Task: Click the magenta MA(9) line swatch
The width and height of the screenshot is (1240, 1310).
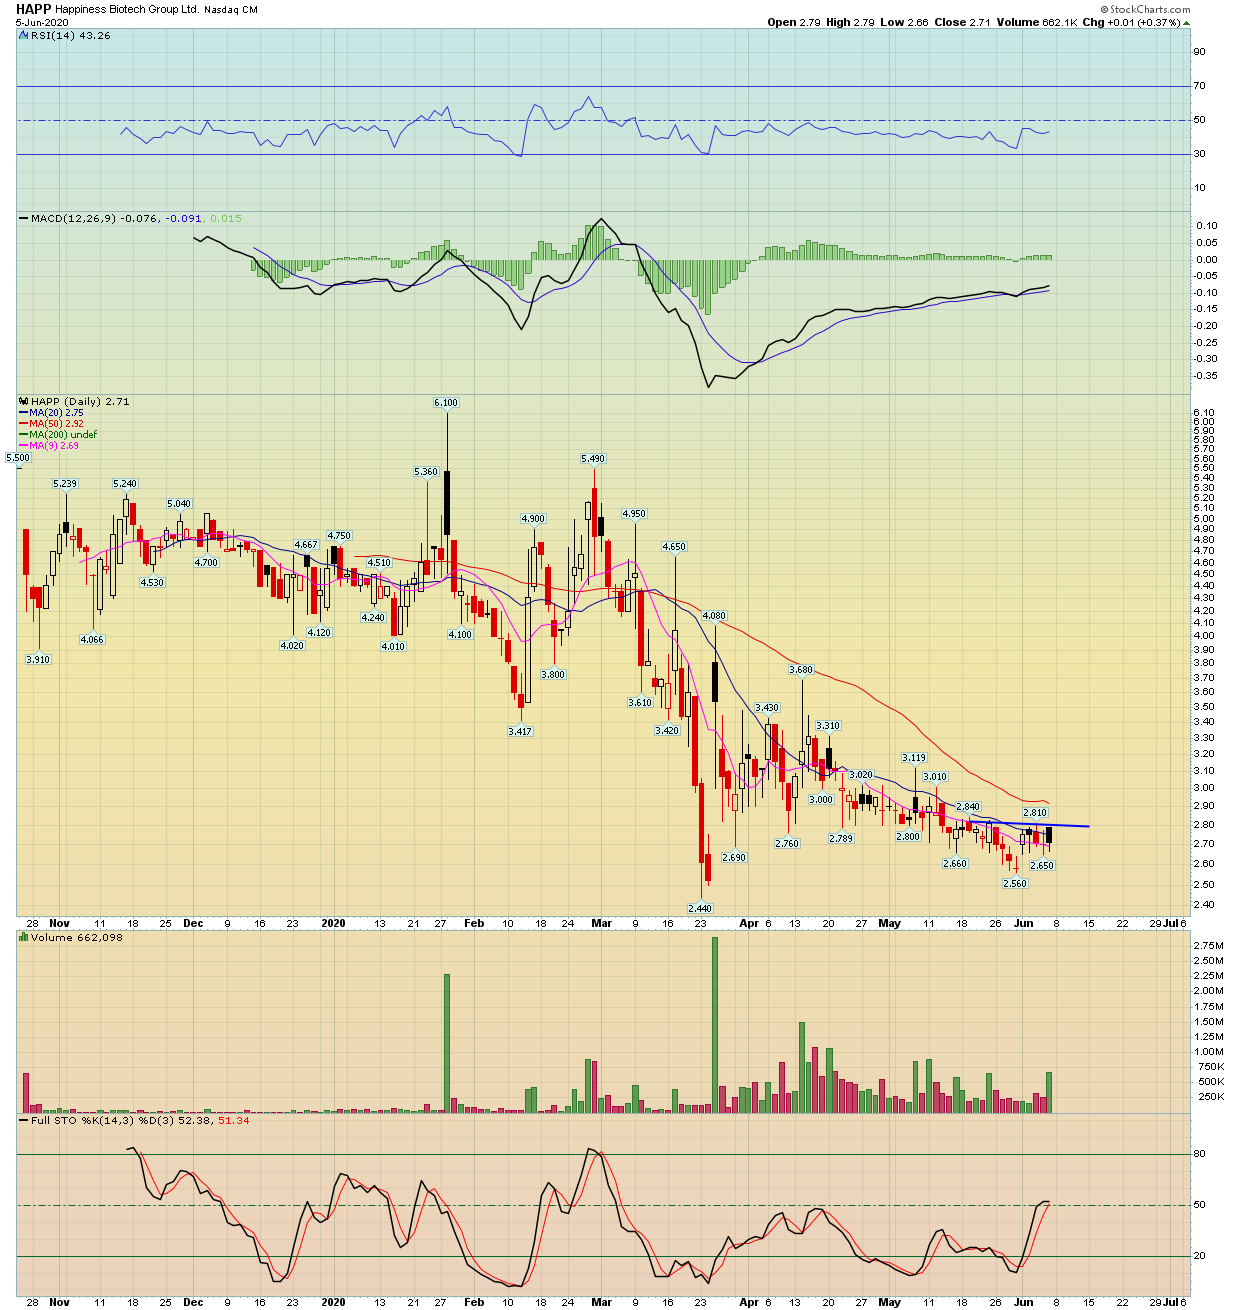Action: pyautogui.click(x=24, y=445)
